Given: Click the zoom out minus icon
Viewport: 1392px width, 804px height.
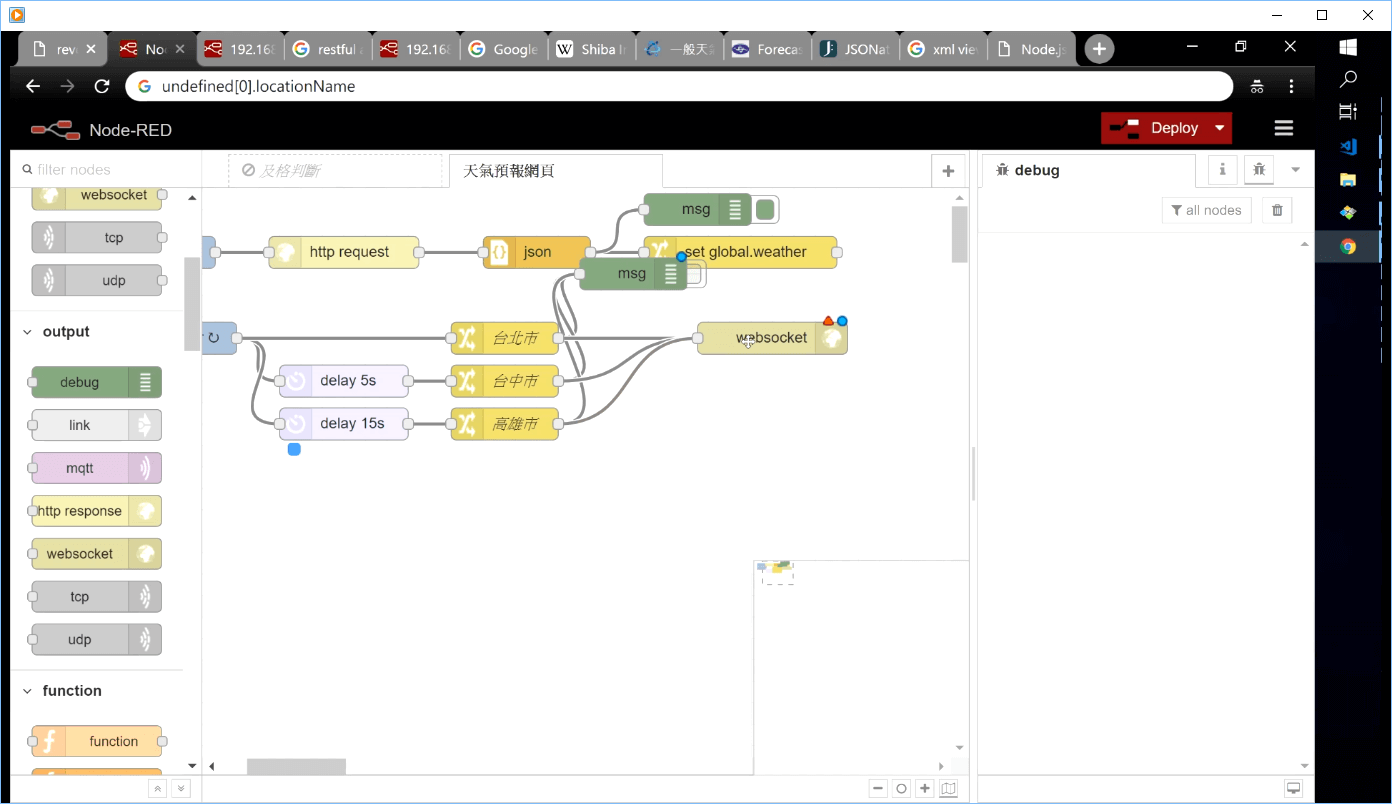Looking at the screenshot, I should click(x=878, y=789).
